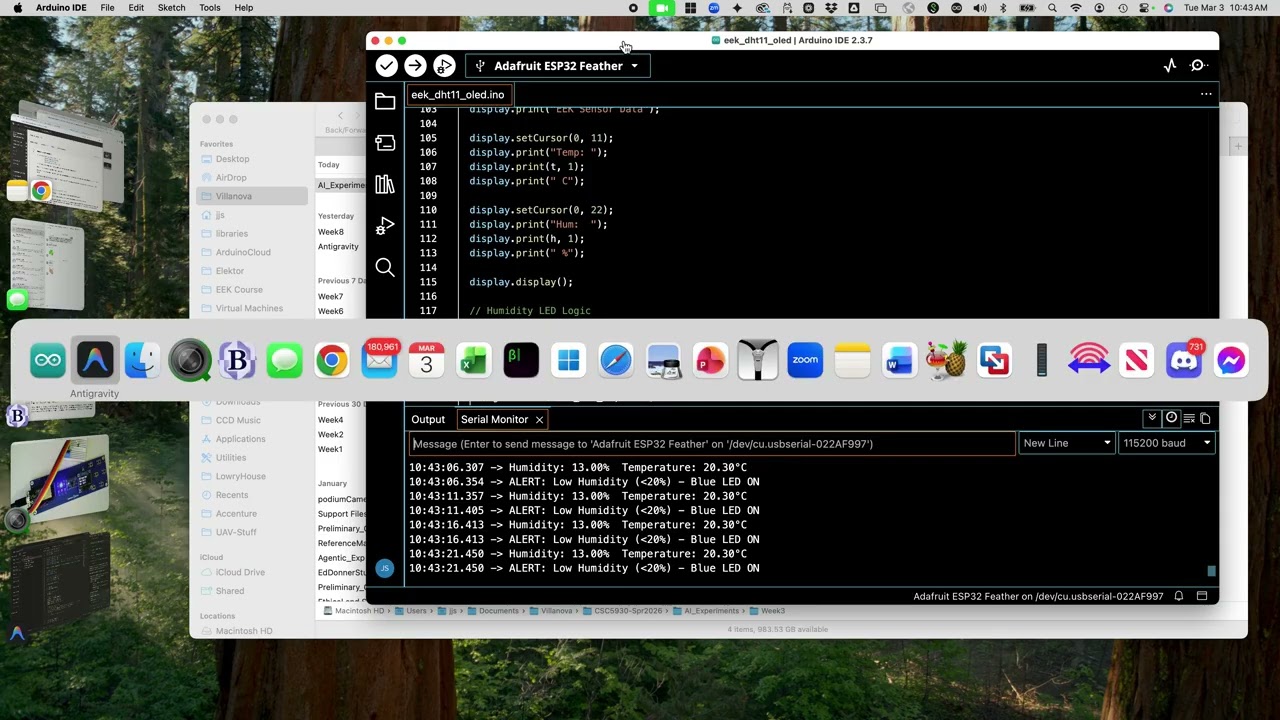Open the Apple menu
This screenshot has height=720, width=1280.
(x=17, y=8)
